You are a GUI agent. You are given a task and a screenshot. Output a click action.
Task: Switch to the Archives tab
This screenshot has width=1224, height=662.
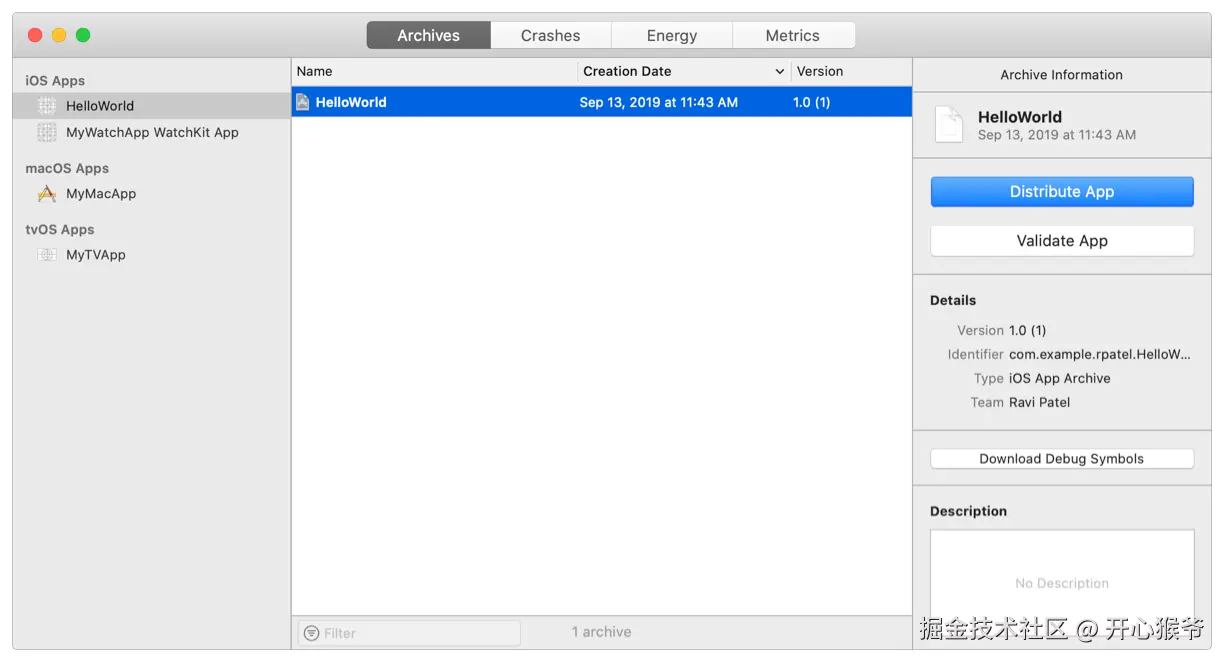pos(428,35)
